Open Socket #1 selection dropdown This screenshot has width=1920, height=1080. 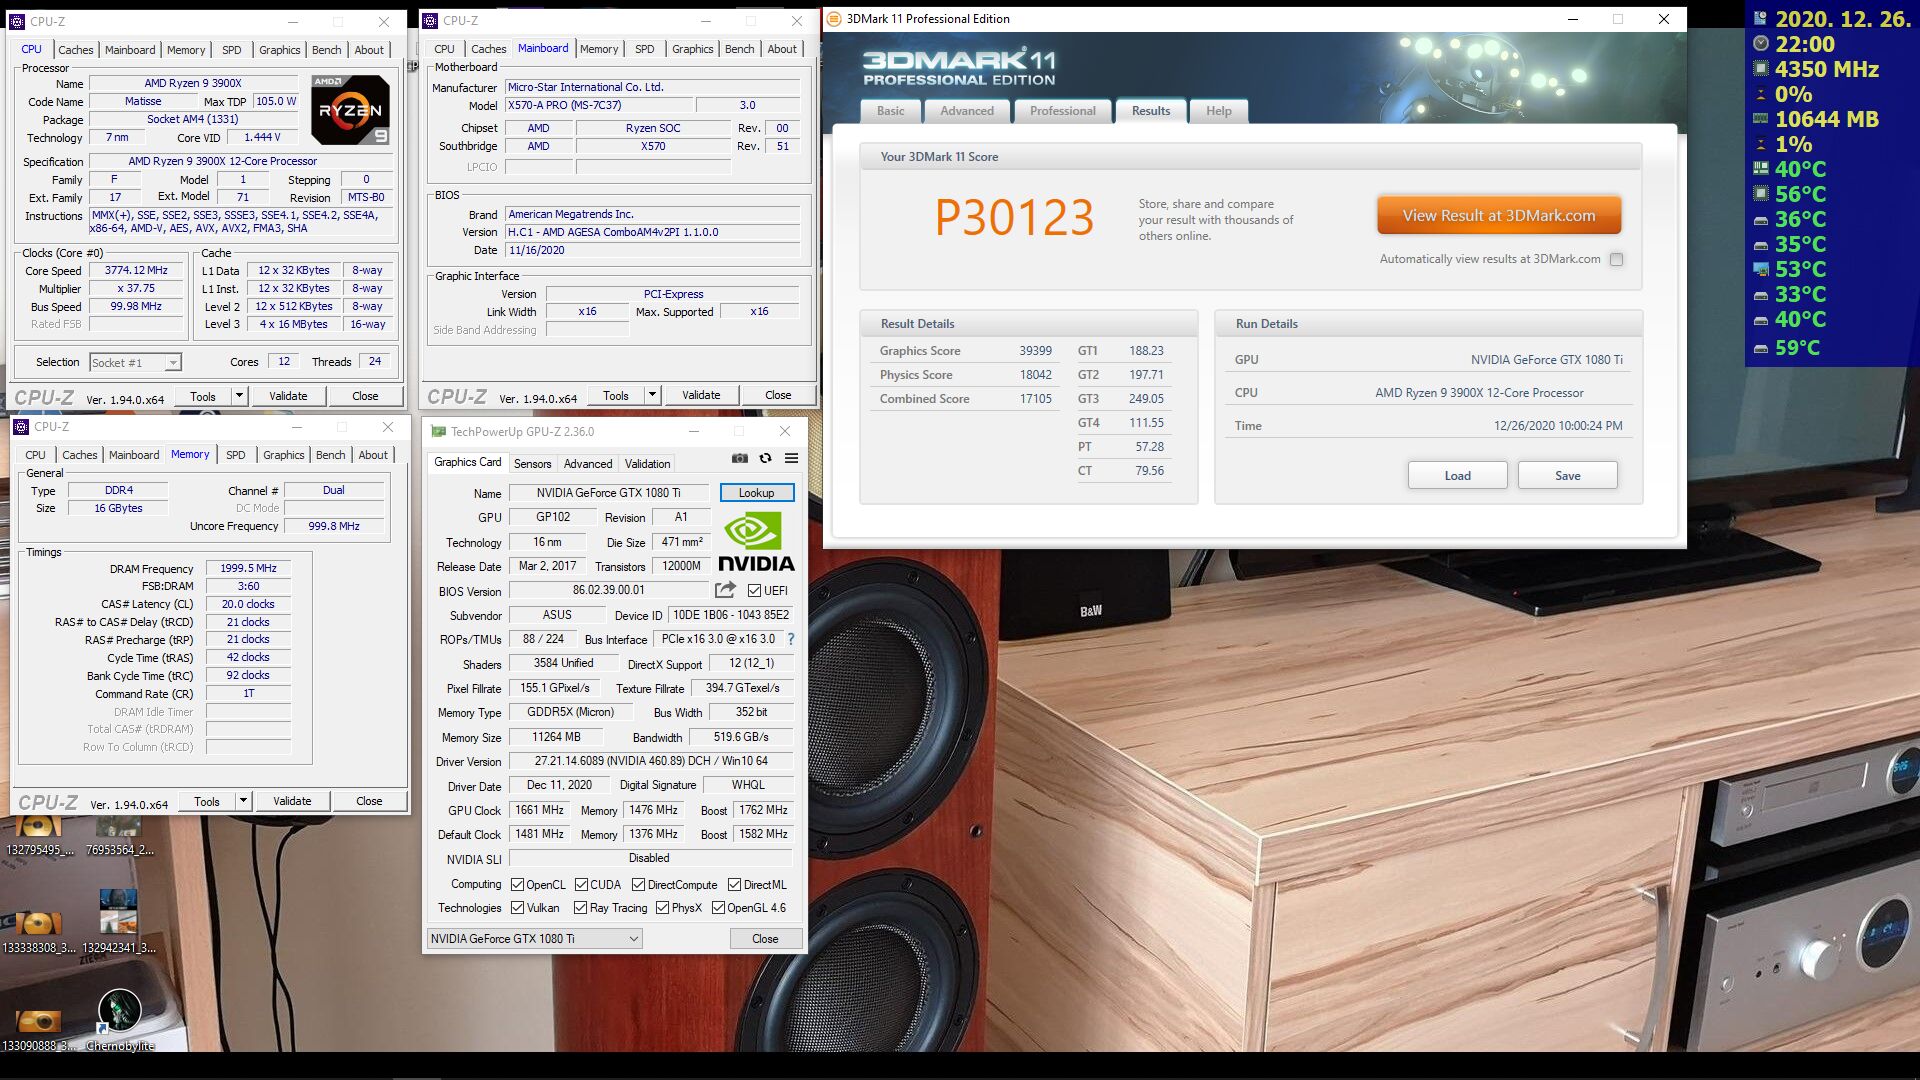click(x=135, y=363)
